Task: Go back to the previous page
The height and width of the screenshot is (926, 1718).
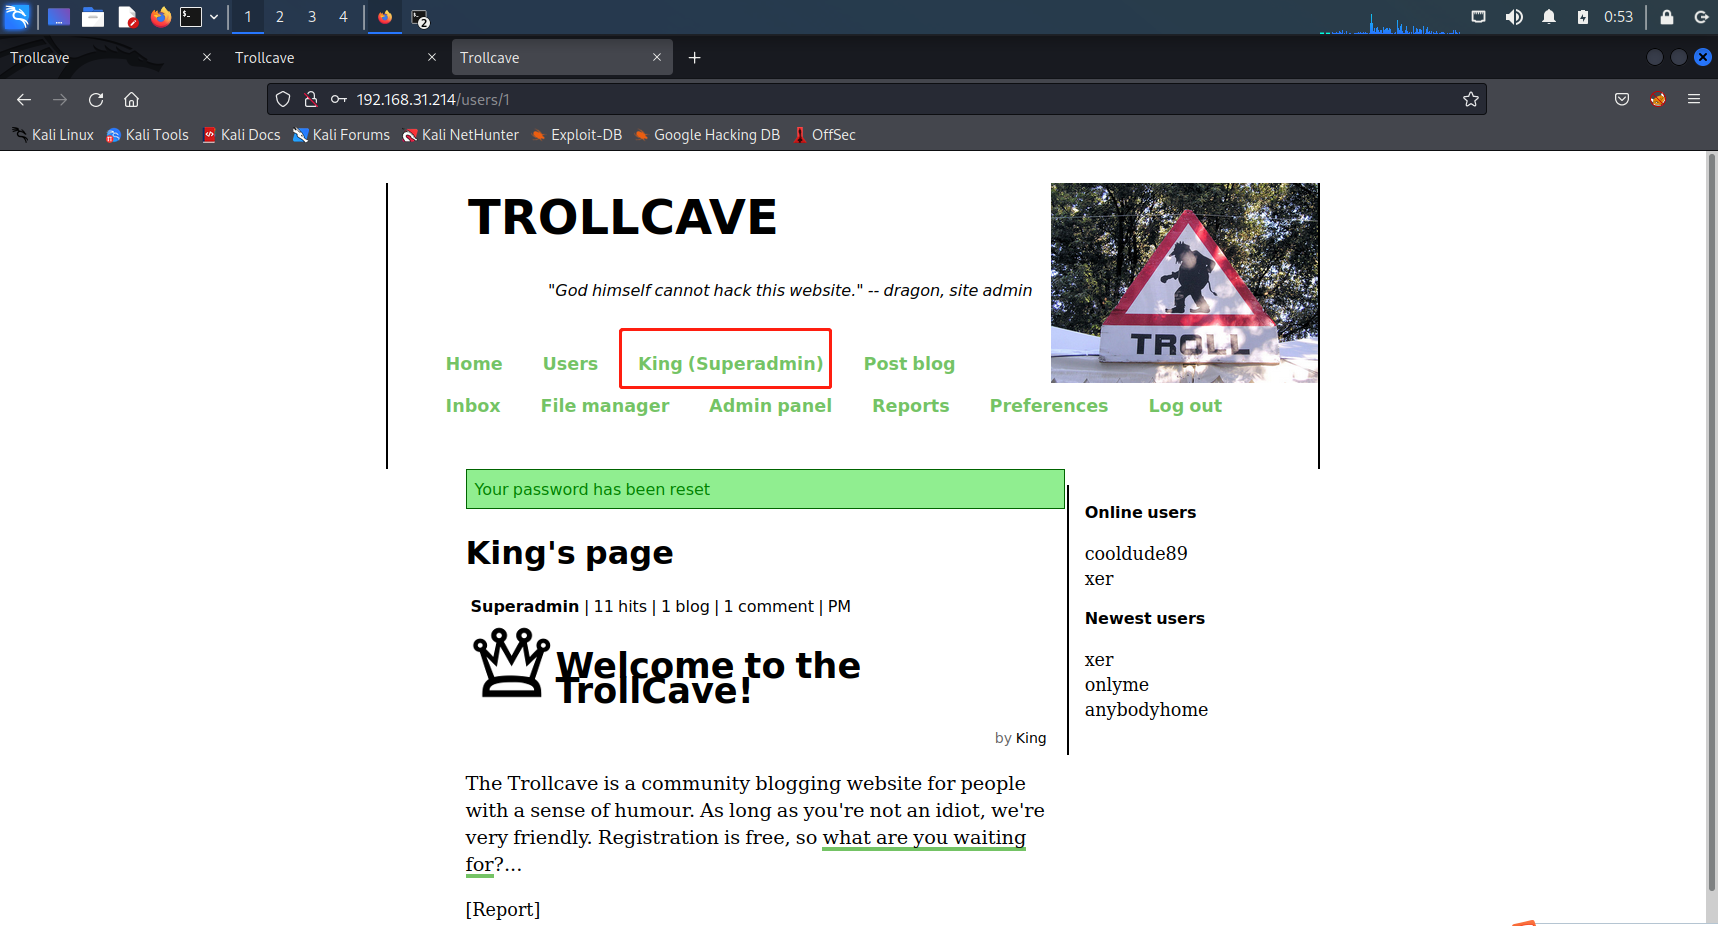Action: [24, 99]
